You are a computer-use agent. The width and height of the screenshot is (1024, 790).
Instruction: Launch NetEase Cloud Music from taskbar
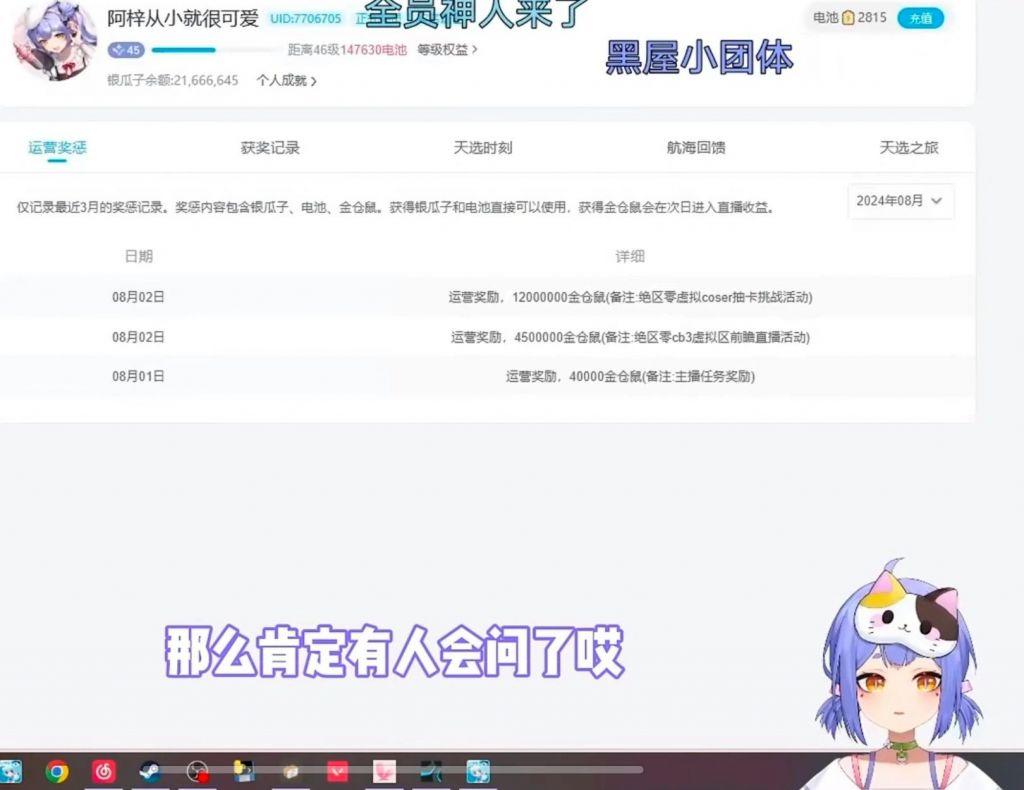click(x=103, y=771)
